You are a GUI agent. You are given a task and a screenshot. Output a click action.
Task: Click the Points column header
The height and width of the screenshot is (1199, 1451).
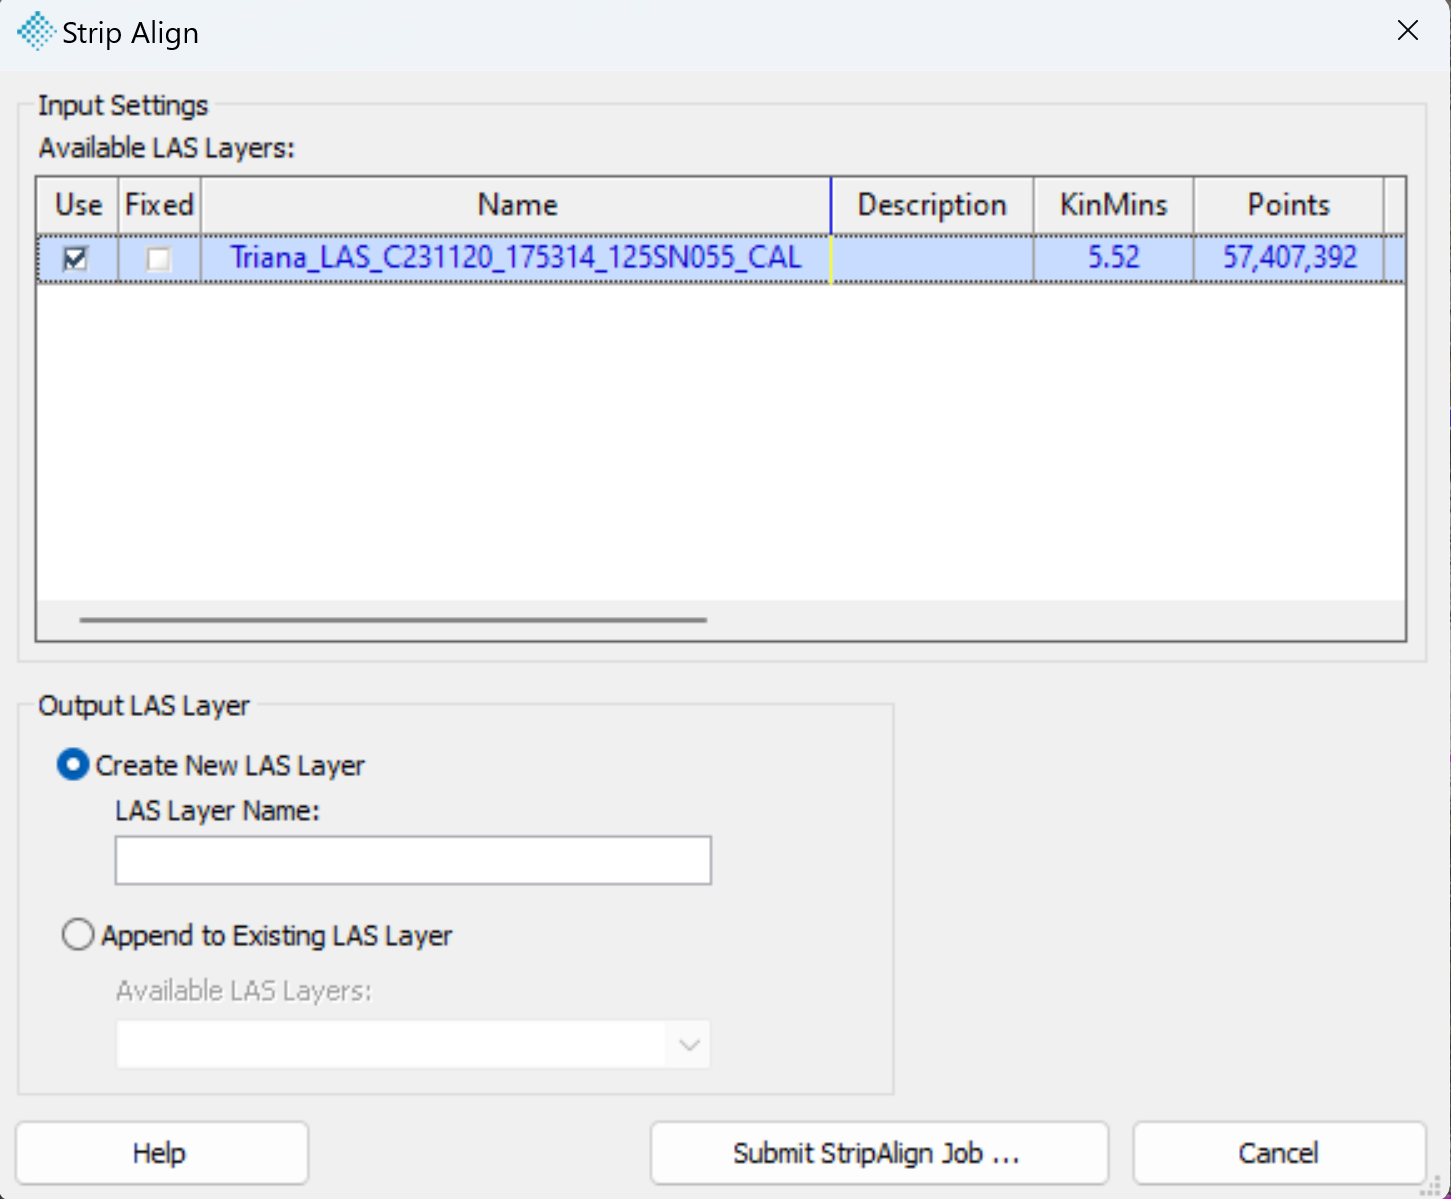tap(1288, 205)
